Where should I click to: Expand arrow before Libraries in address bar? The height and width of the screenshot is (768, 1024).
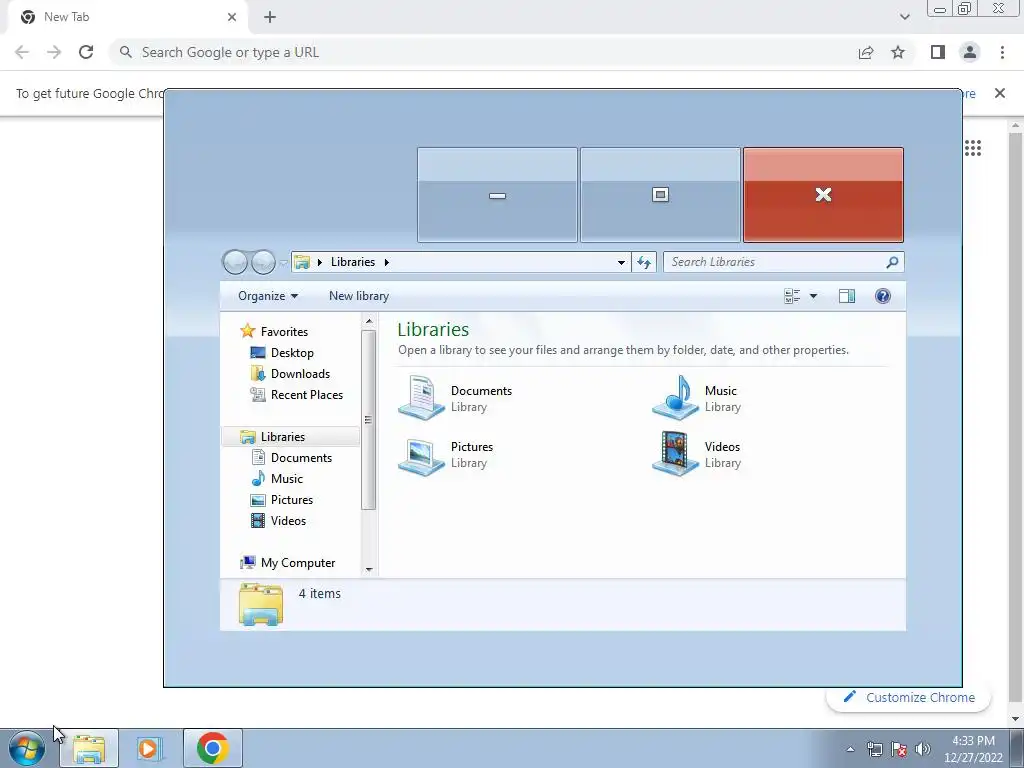pyautogui.click(x=319, y=262)
